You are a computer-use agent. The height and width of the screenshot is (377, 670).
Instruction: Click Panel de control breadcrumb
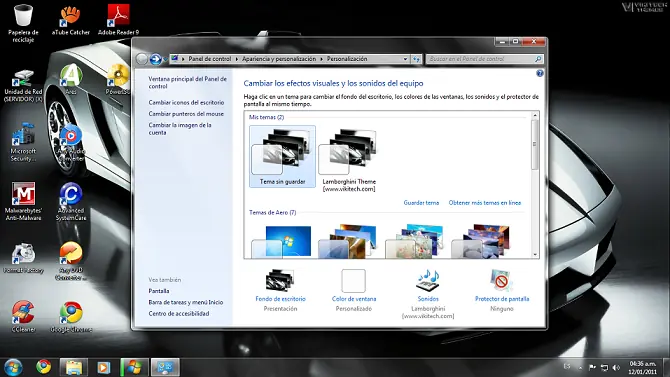point(209,59)
